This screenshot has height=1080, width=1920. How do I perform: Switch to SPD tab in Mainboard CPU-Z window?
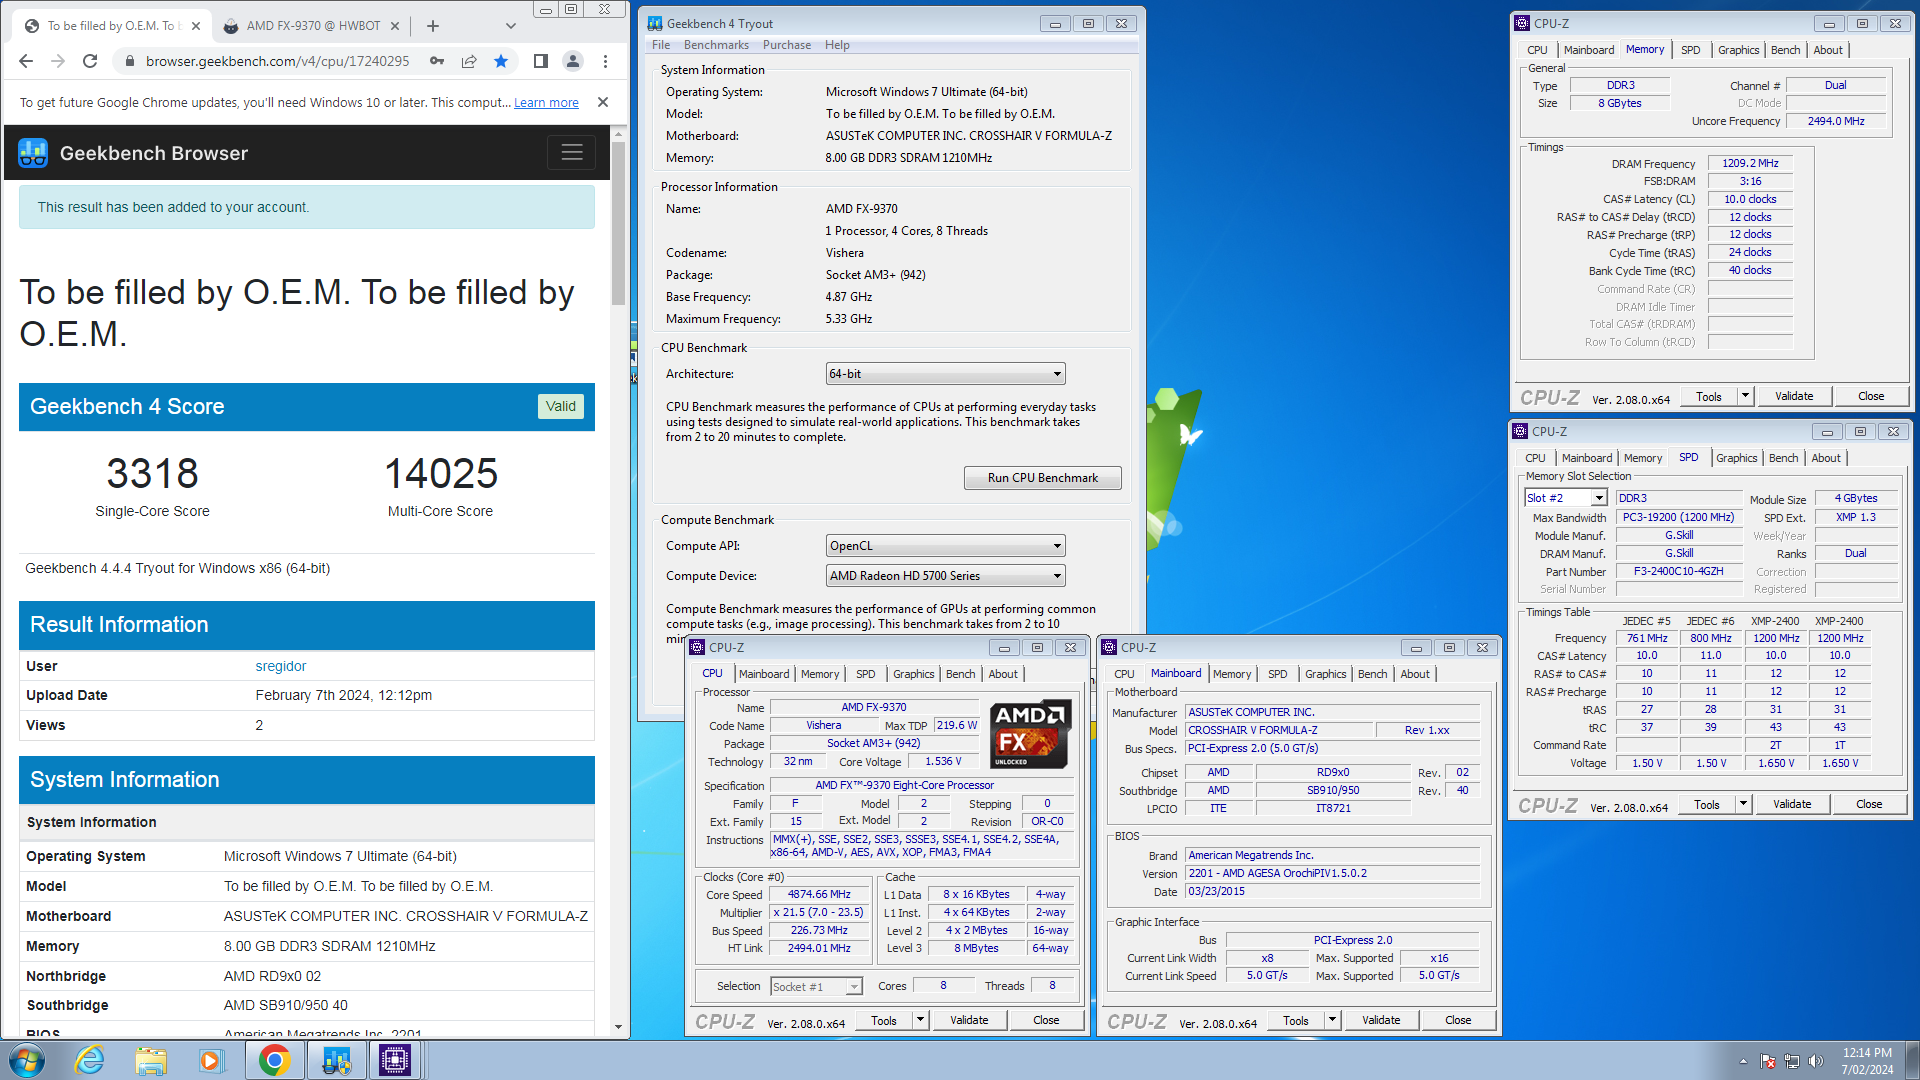[x=1278, y=674]
